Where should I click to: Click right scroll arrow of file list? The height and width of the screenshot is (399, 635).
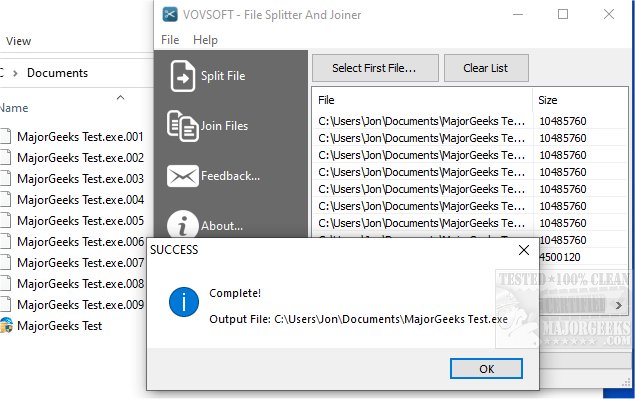tap(619, 305)
